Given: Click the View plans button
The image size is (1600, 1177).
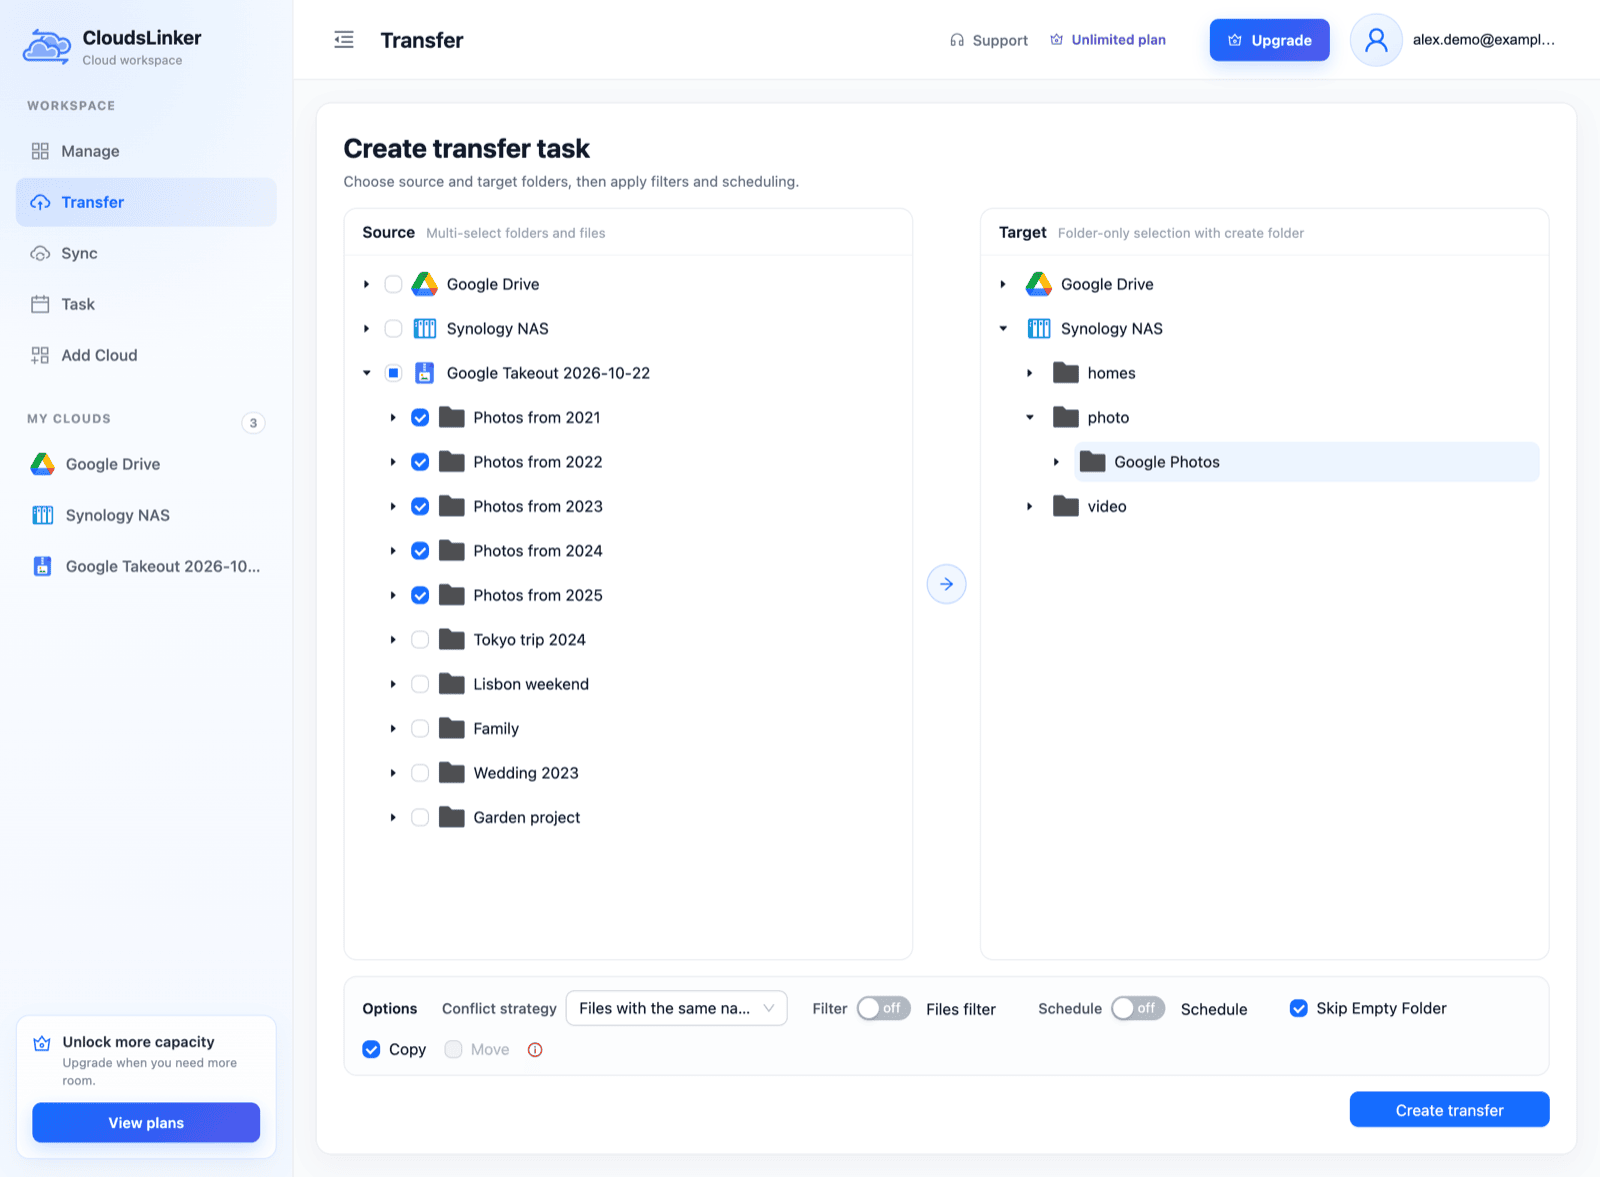Looking at the screenshot, I should [x=146, y=1123].
